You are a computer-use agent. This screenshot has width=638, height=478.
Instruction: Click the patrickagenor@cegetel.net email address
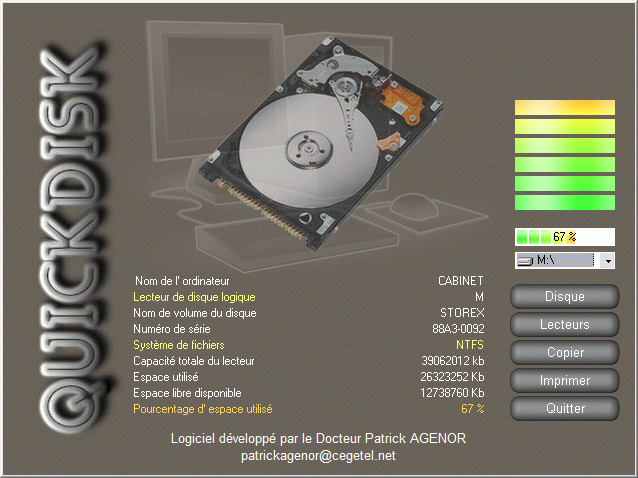318,456
